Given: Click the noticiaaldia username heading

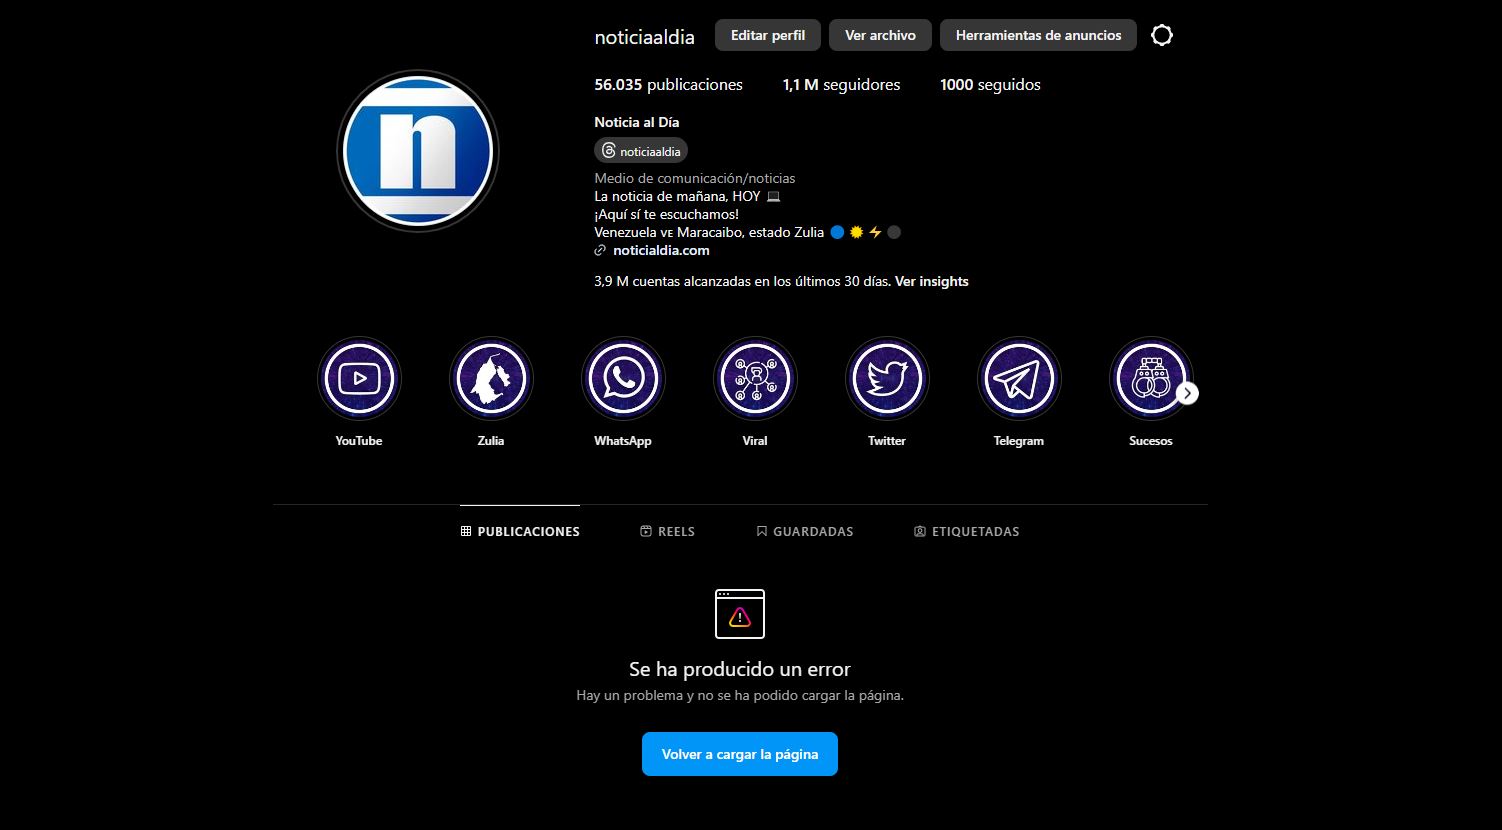Looking at the screenshot, I should point(644,37).
